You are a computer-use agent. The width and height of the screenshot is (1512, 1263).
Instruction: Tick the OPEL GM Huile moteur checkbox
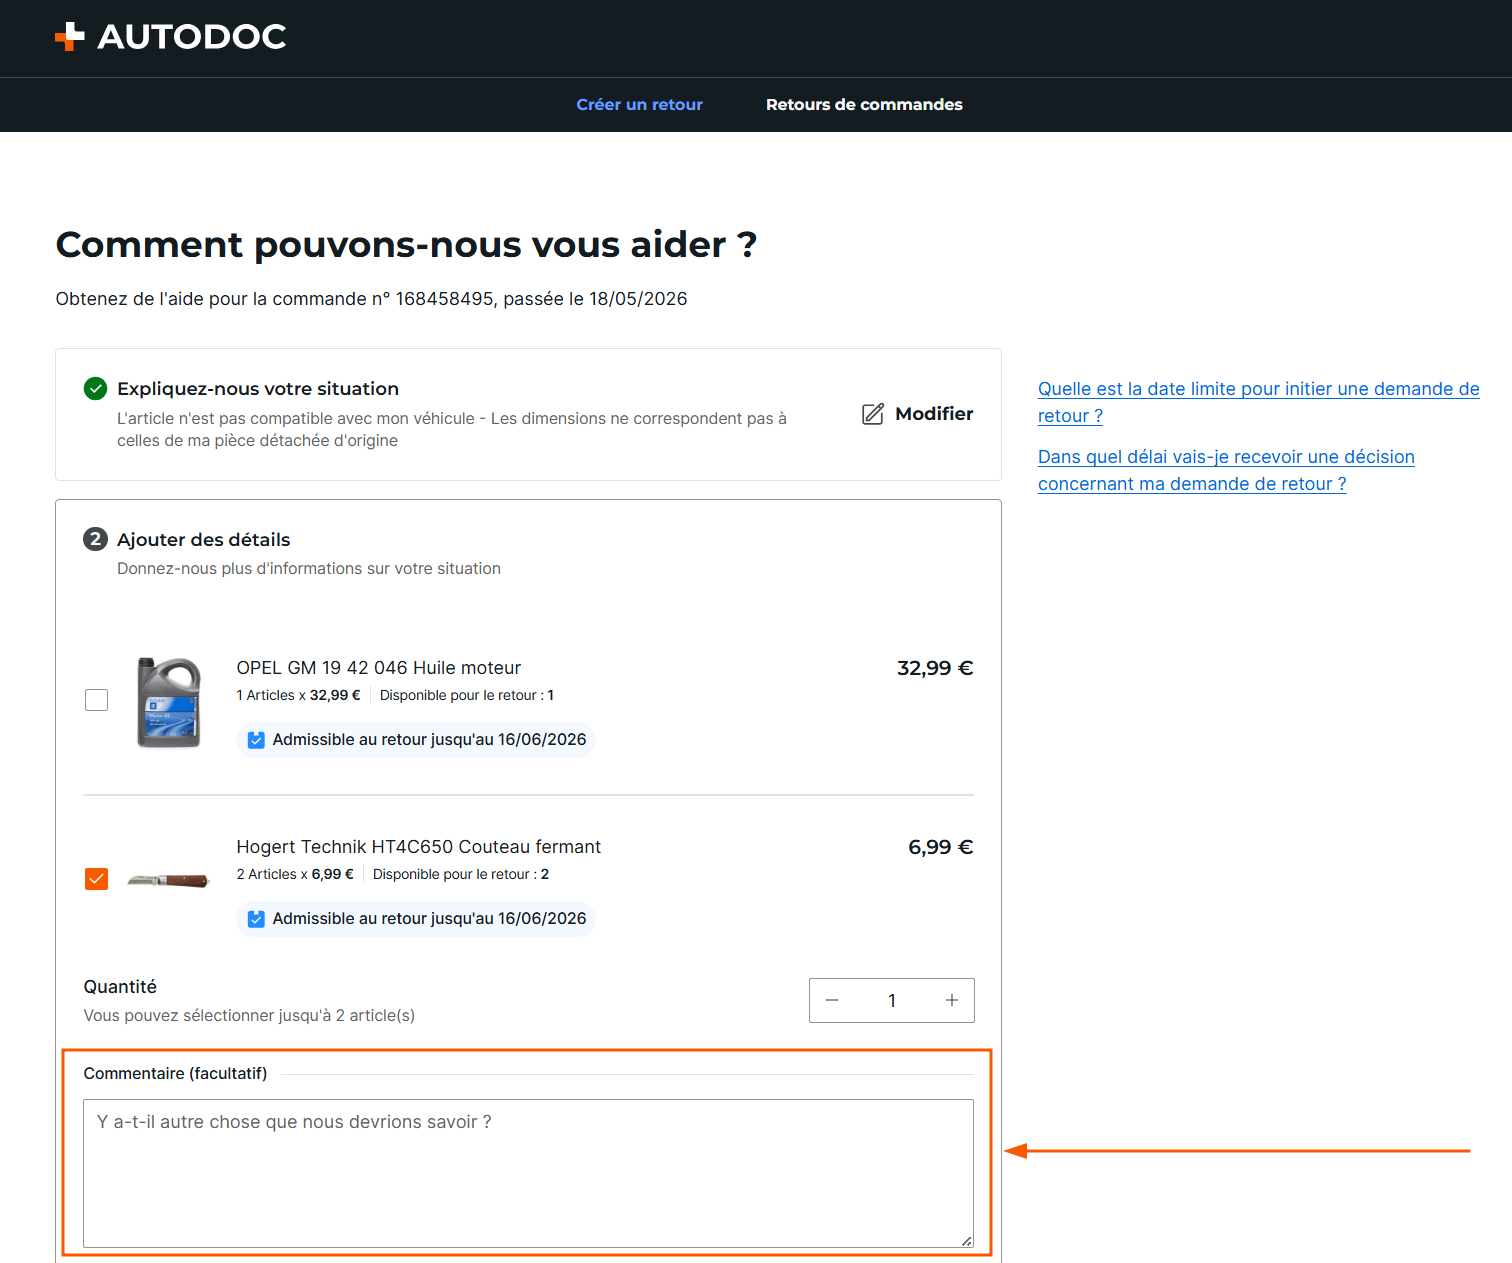pyautogui.click(x=97, y=700)
